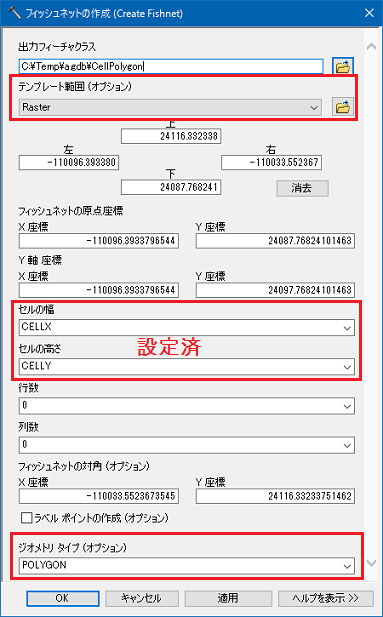Click the hammer icon in title bar
This screenshot has height=617, width=383.
16,13
